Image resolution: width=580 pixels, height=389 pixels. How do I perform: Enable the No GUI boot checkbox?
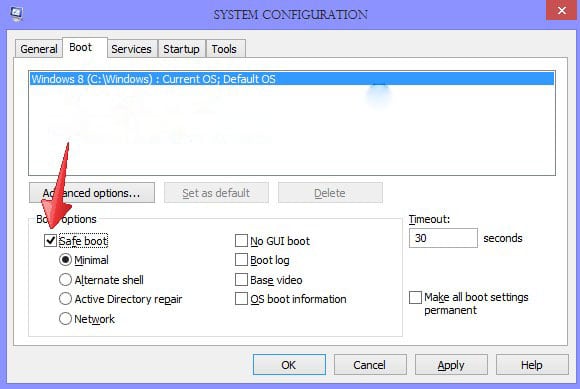[x=241, y=241]
